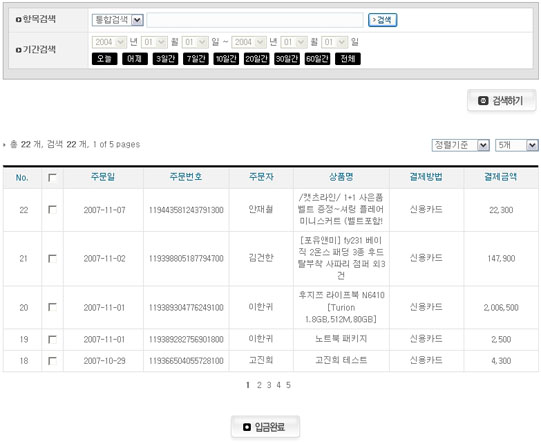Check the checkbox for order No. 18
541x442 pixels.
tap(52, 361)
